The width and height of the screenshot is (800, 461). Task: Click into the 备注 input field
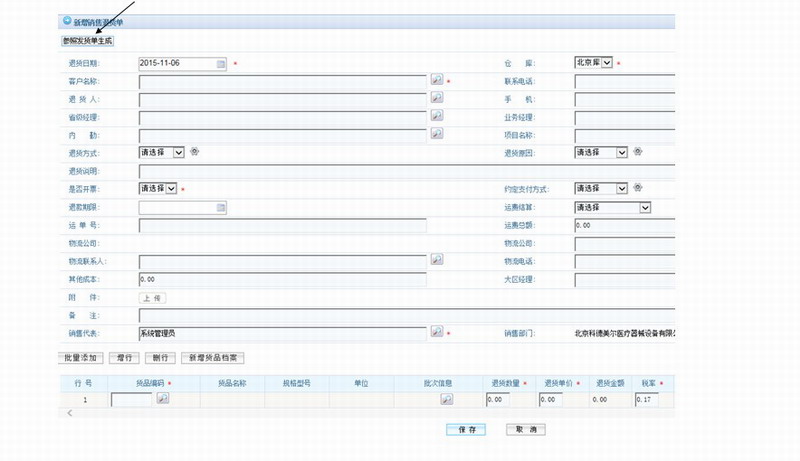point(400,315)
